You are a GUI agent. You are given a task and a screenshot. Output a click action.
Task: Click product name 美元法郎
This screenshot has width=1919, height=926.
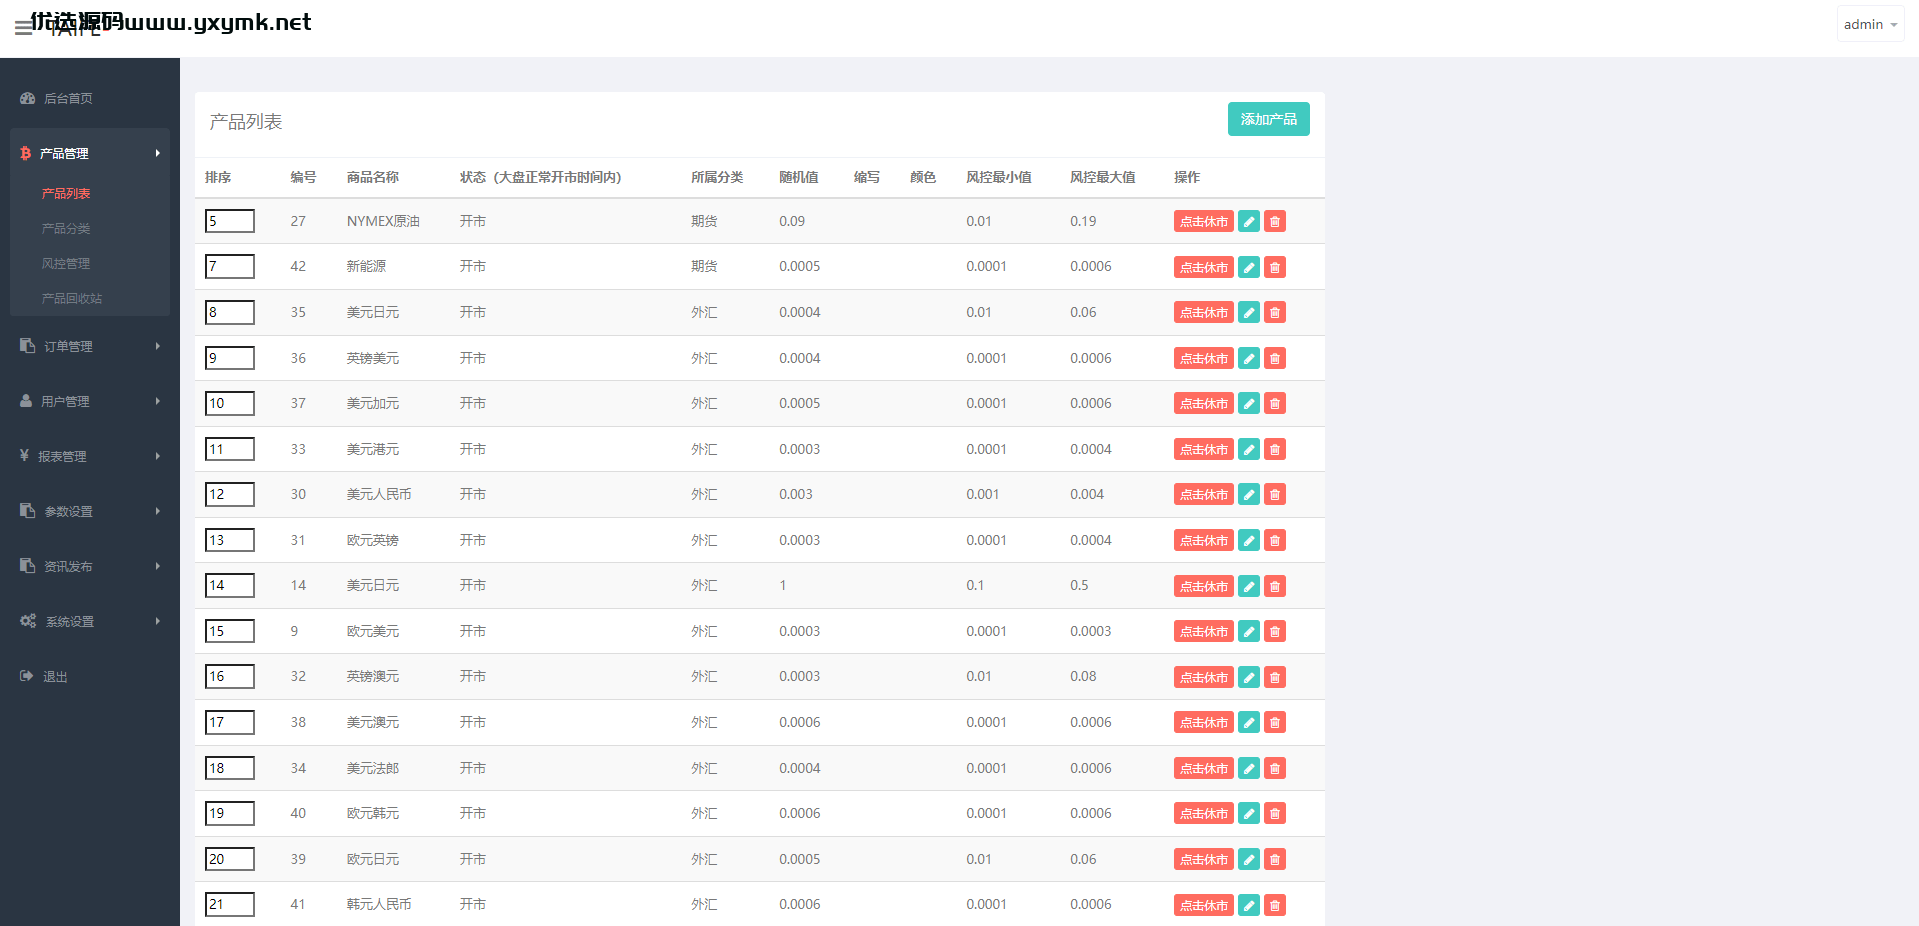click(373, 768)
